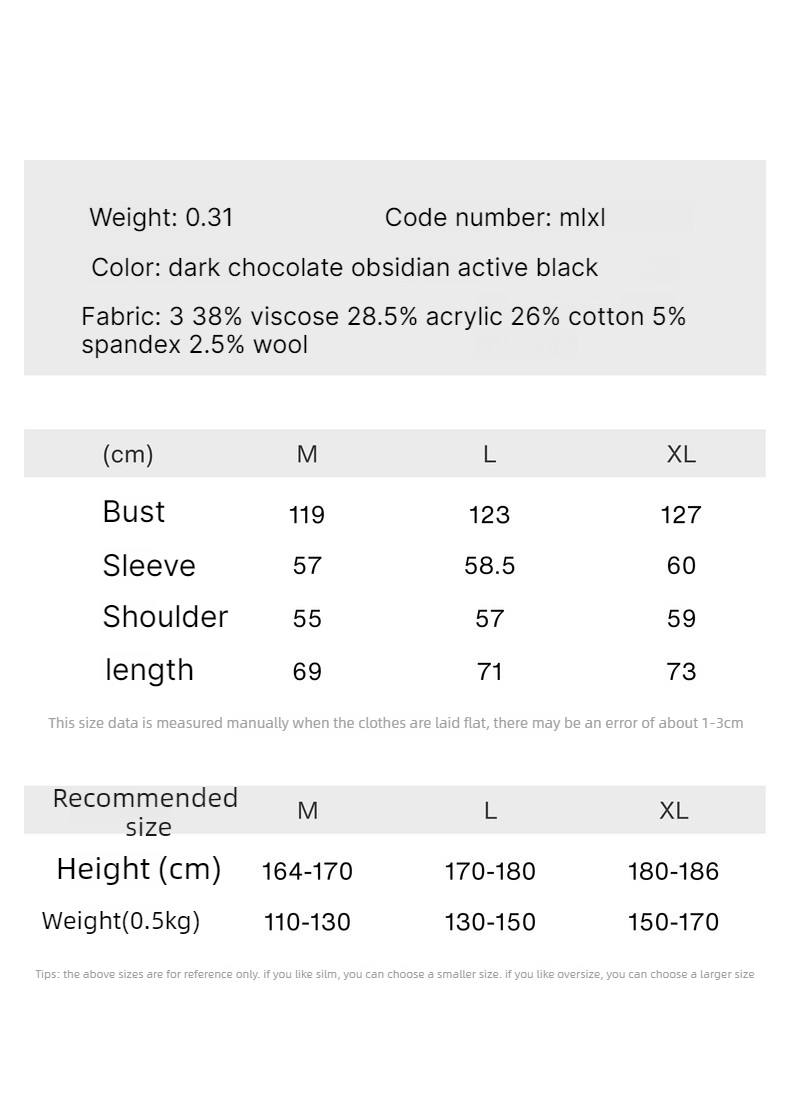Image resolution: width=790 pixels, height=1102 pixels.
Task: Select the Shoulder value 59 for XL
Action: pyautogui.click(x=681, y=618)
